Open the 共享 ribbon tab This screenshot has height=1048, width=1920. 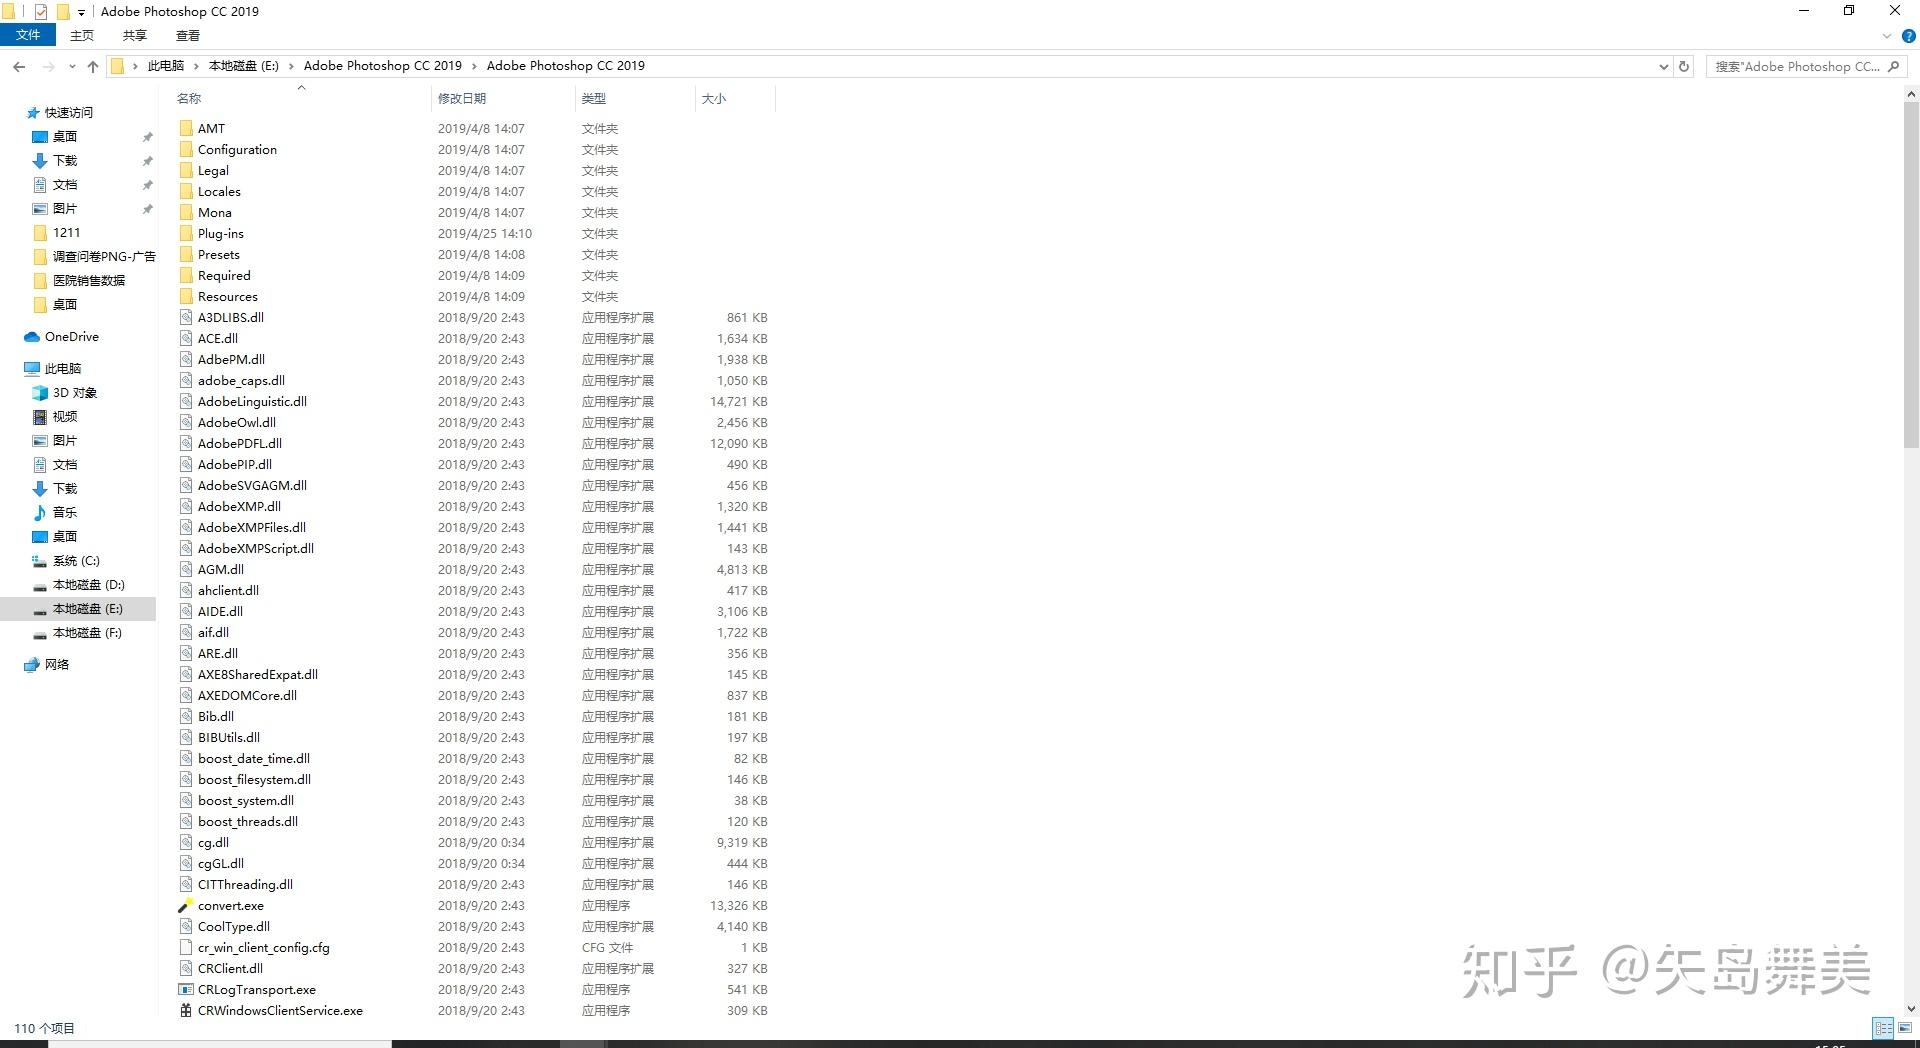134,35
